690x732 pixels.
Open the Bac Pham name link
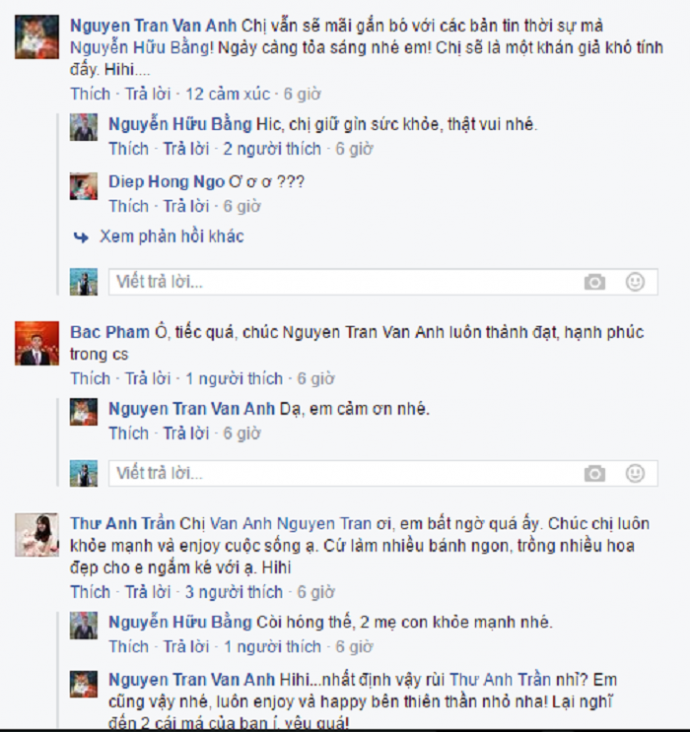tap(110, 332)
